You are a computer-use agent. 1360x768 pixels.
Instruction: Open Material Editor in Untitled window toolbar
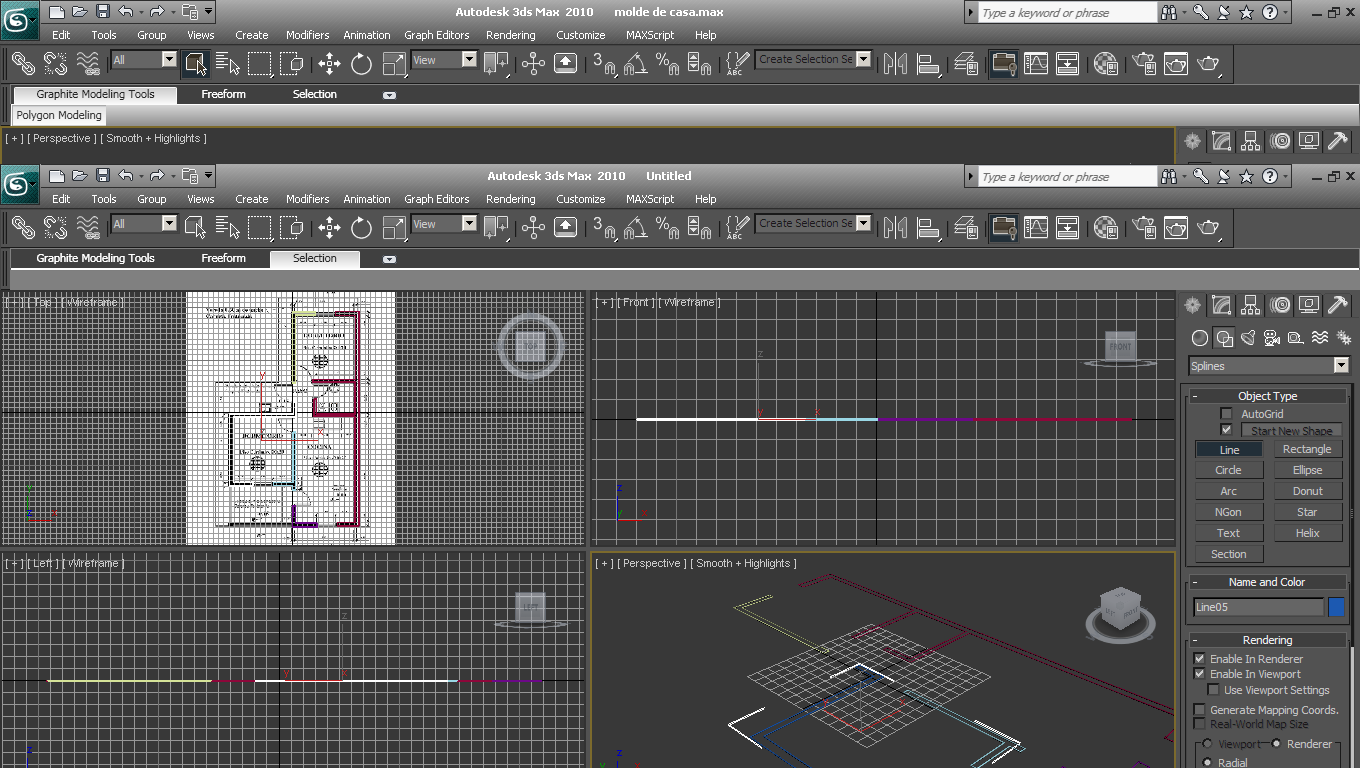1105,228
